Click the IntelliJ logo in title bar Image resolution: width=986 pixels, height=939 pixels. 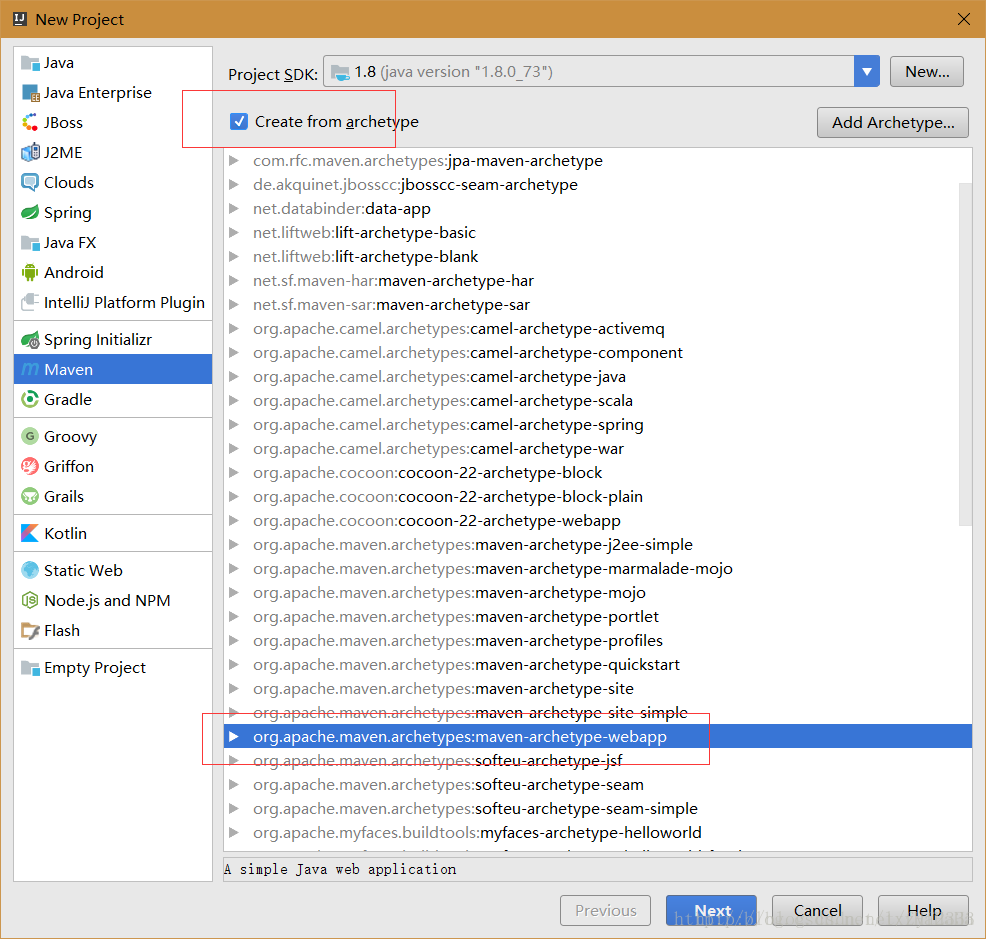coord(19,19)
